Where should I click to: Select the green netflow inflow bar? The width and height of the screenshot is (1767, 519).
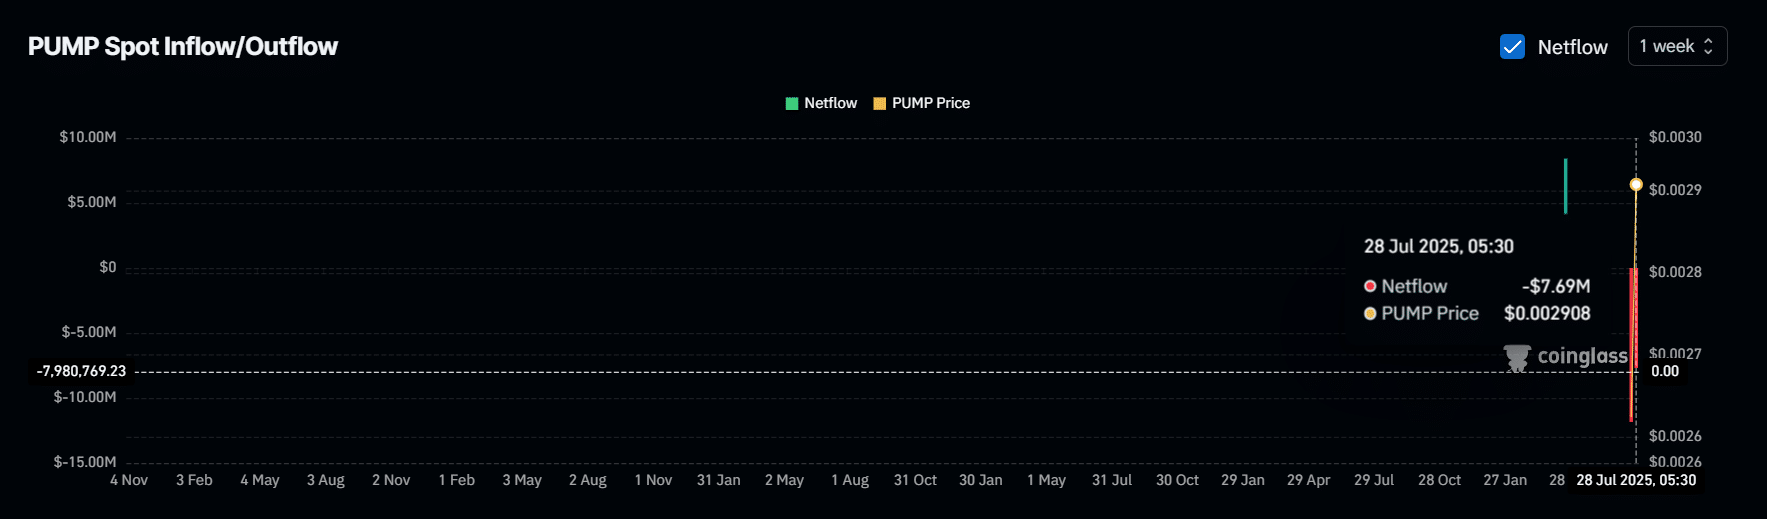pos(1565,186)
